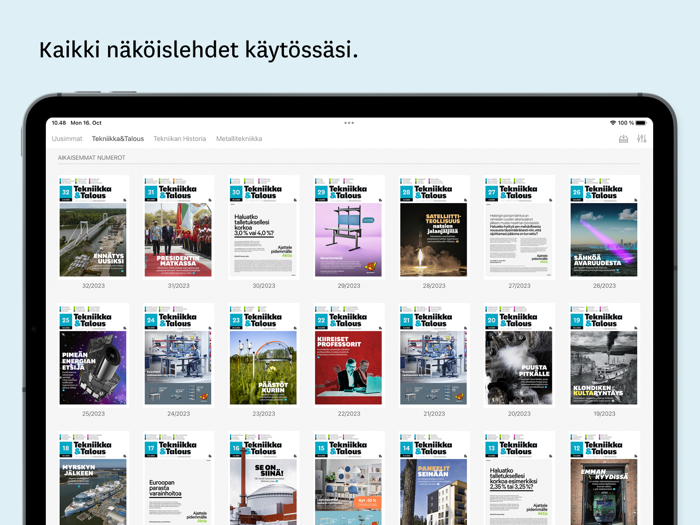Viewport: 700px width, 525px height.
Task: Open the Uusimmat tab
Action: (67, 139)
